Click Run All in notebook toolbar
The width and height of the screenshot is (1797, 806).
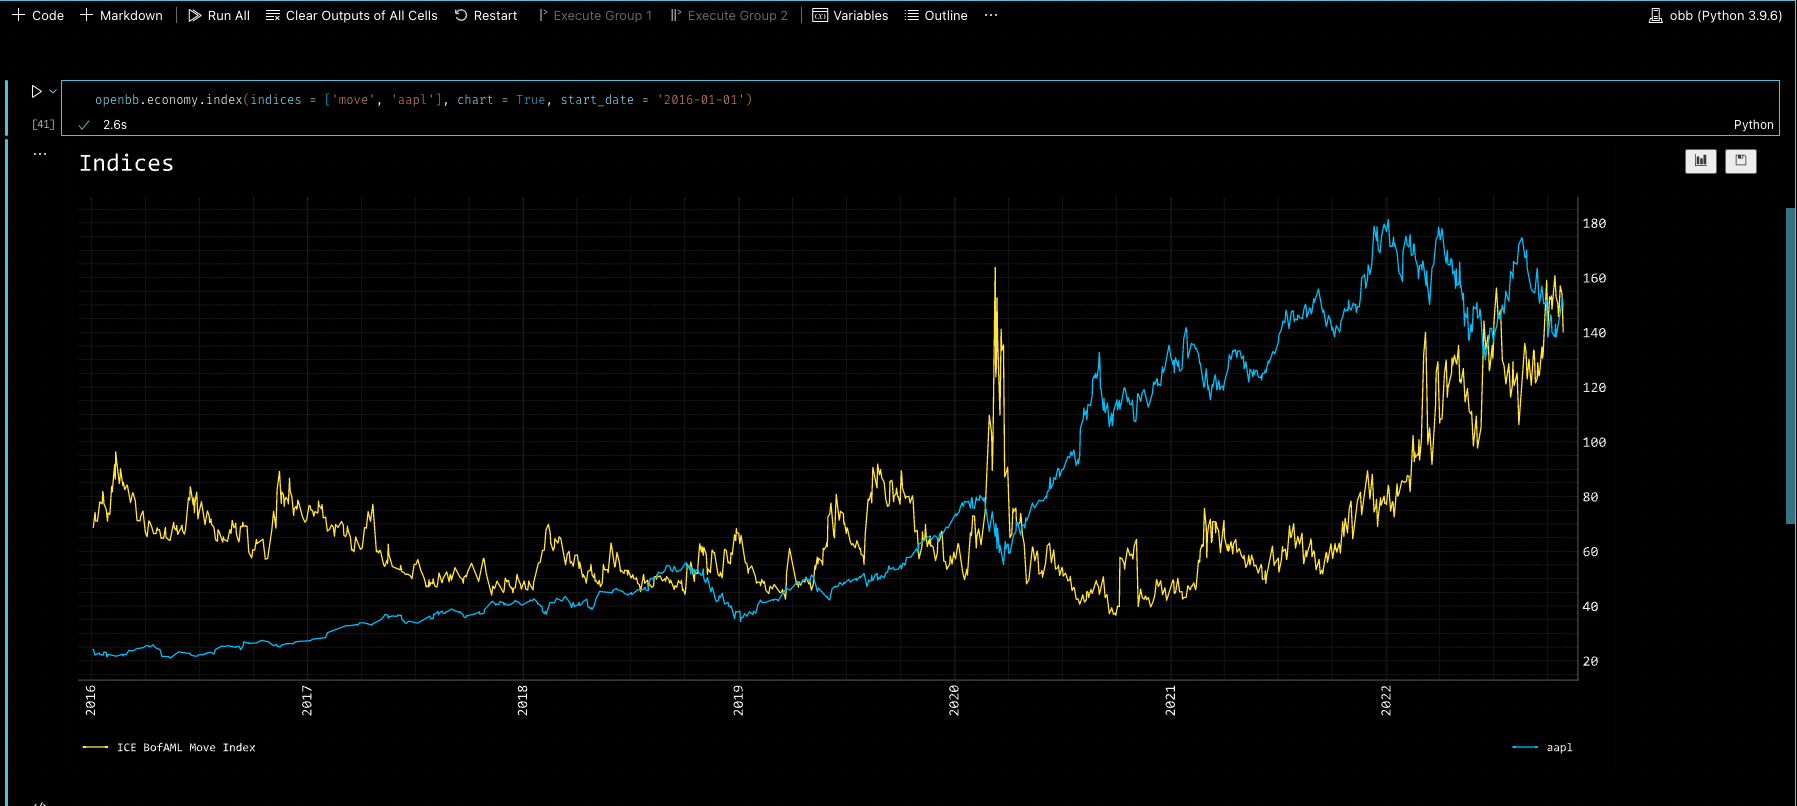point(219,15)
